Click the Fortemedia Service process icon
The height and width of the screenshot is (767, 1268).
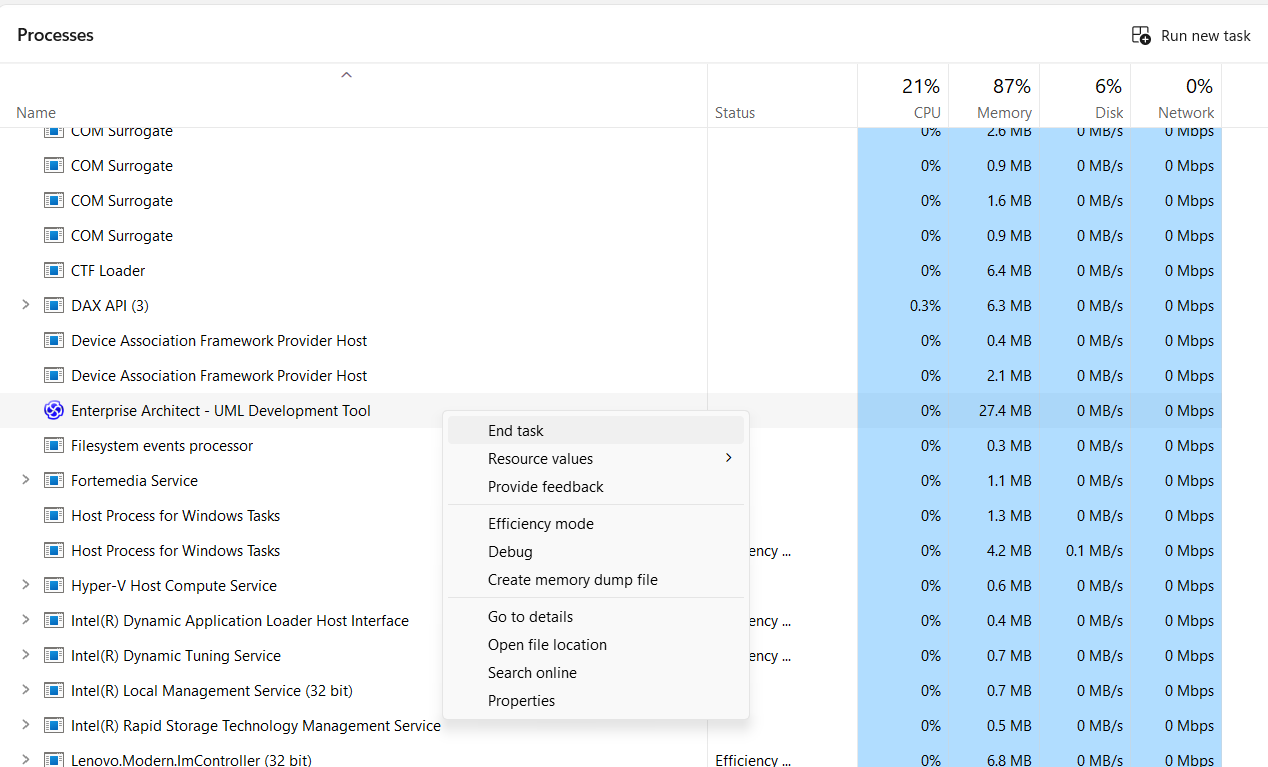tap(54, 481)
